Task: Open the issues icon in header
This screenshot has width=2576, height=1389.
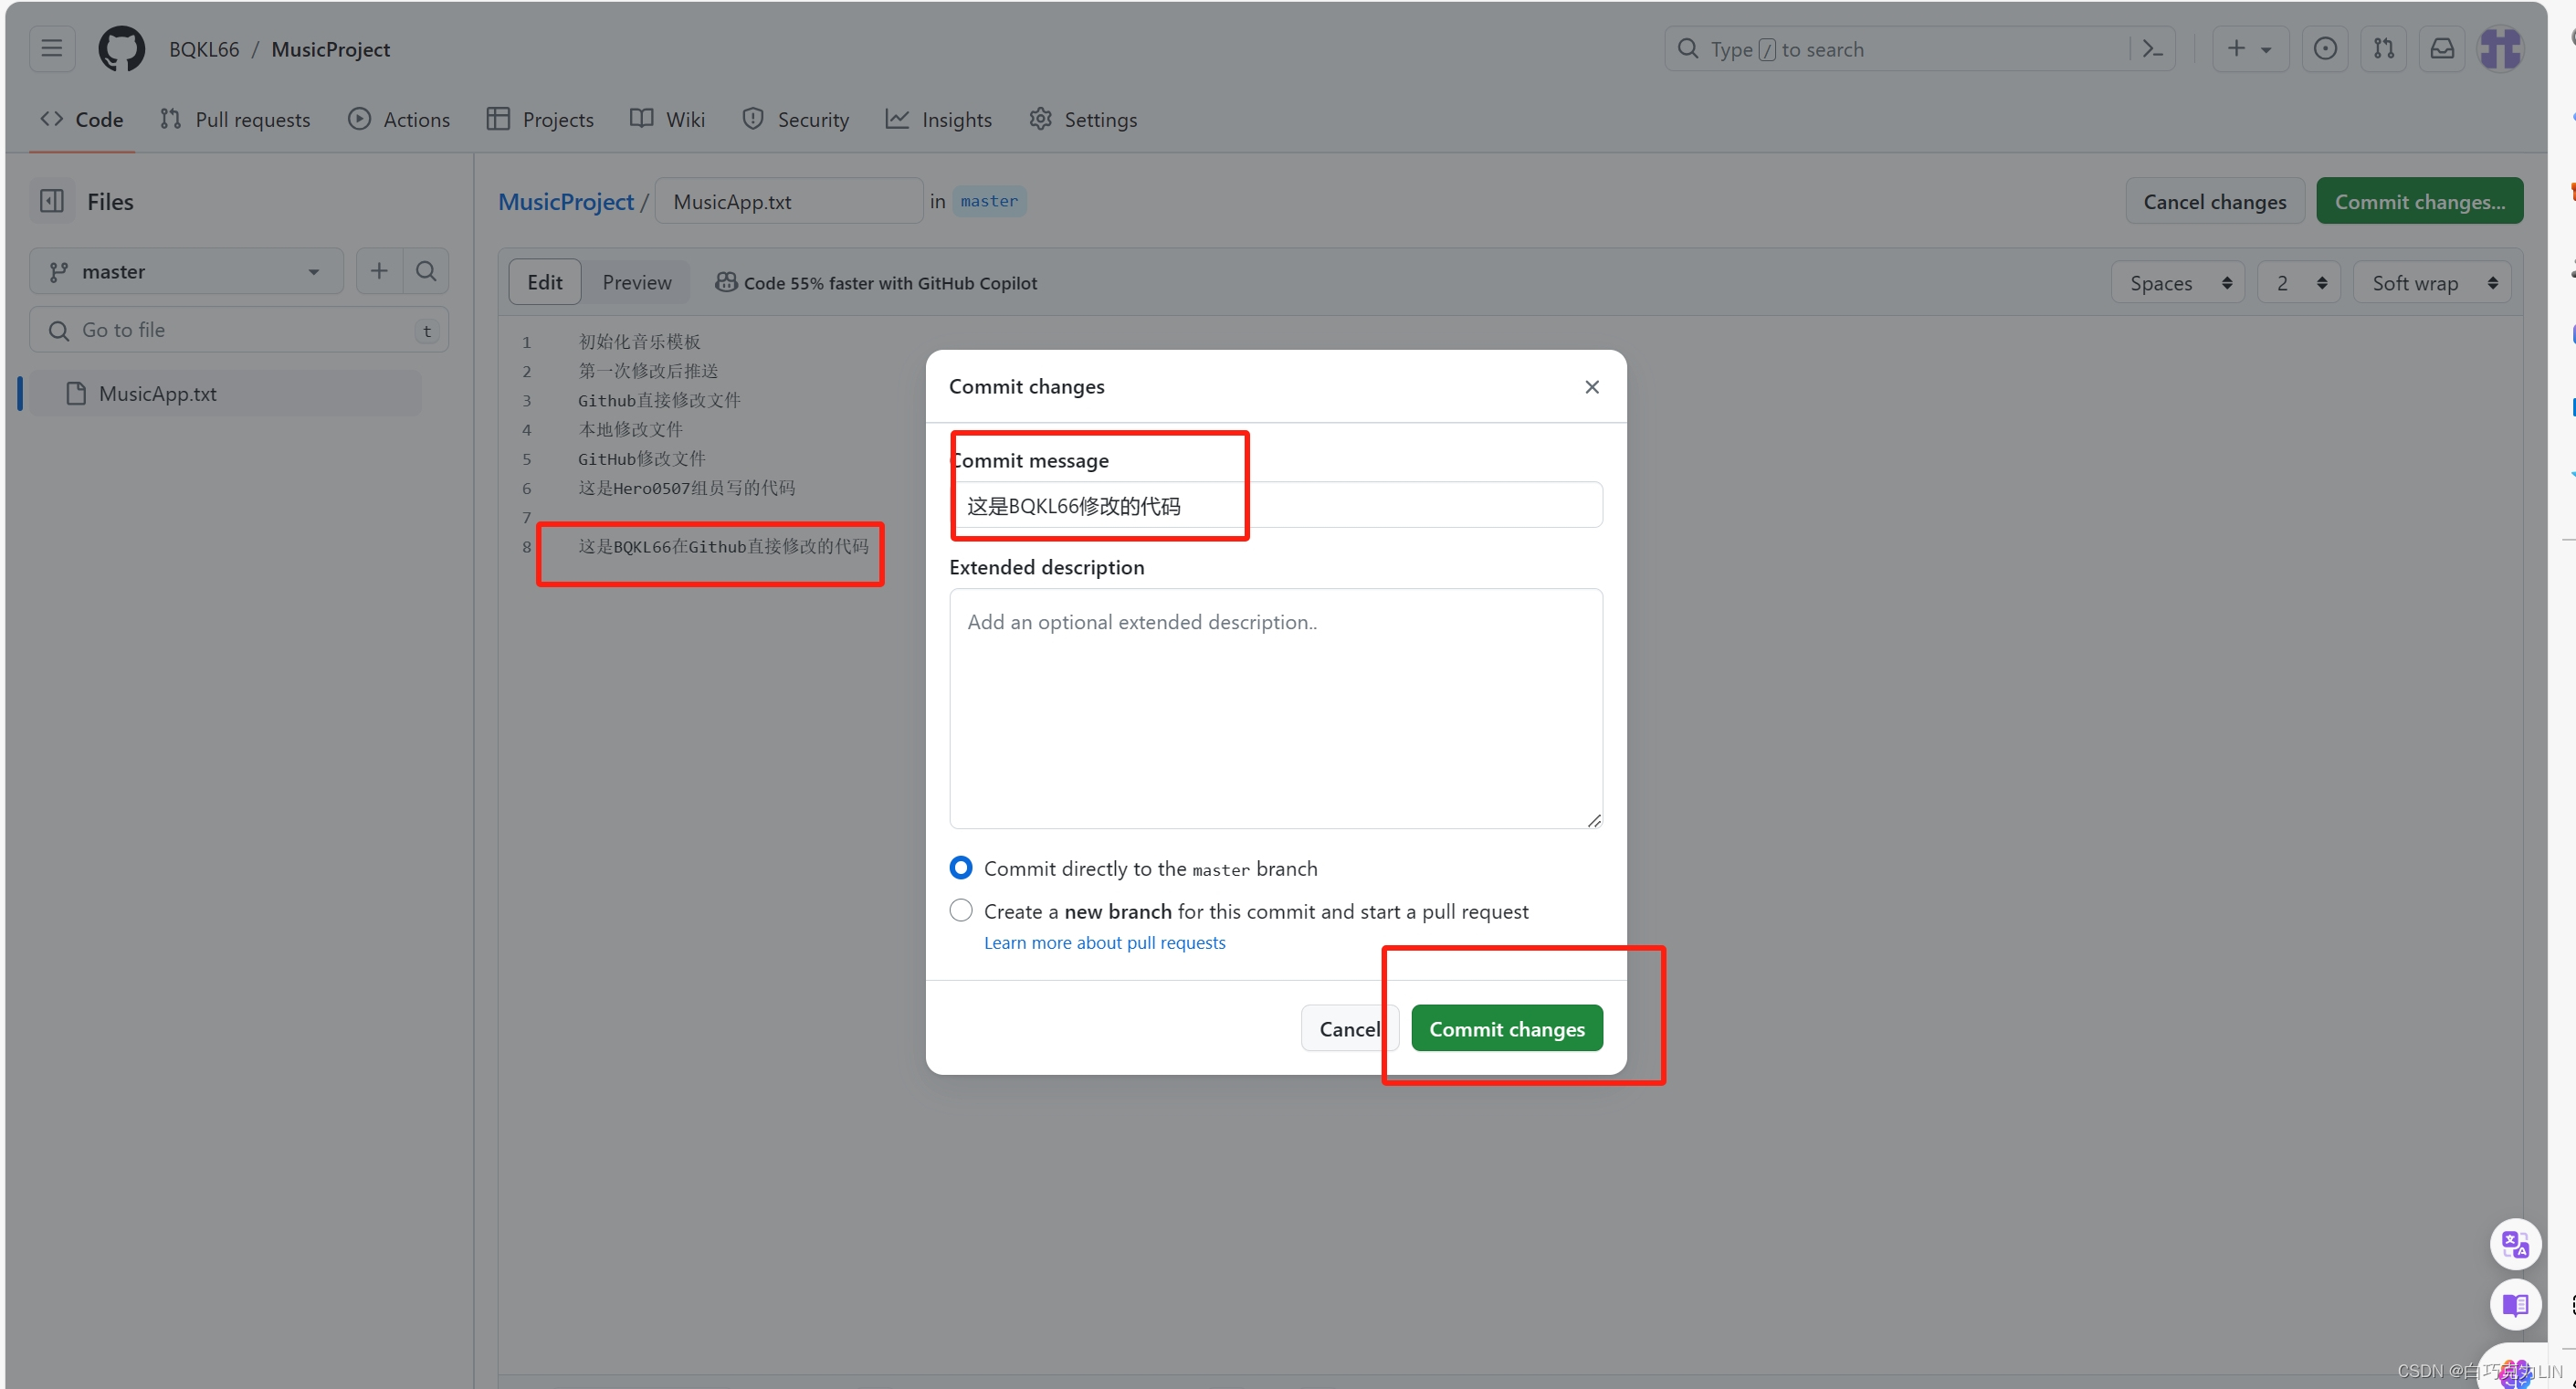Action: 2325,48
